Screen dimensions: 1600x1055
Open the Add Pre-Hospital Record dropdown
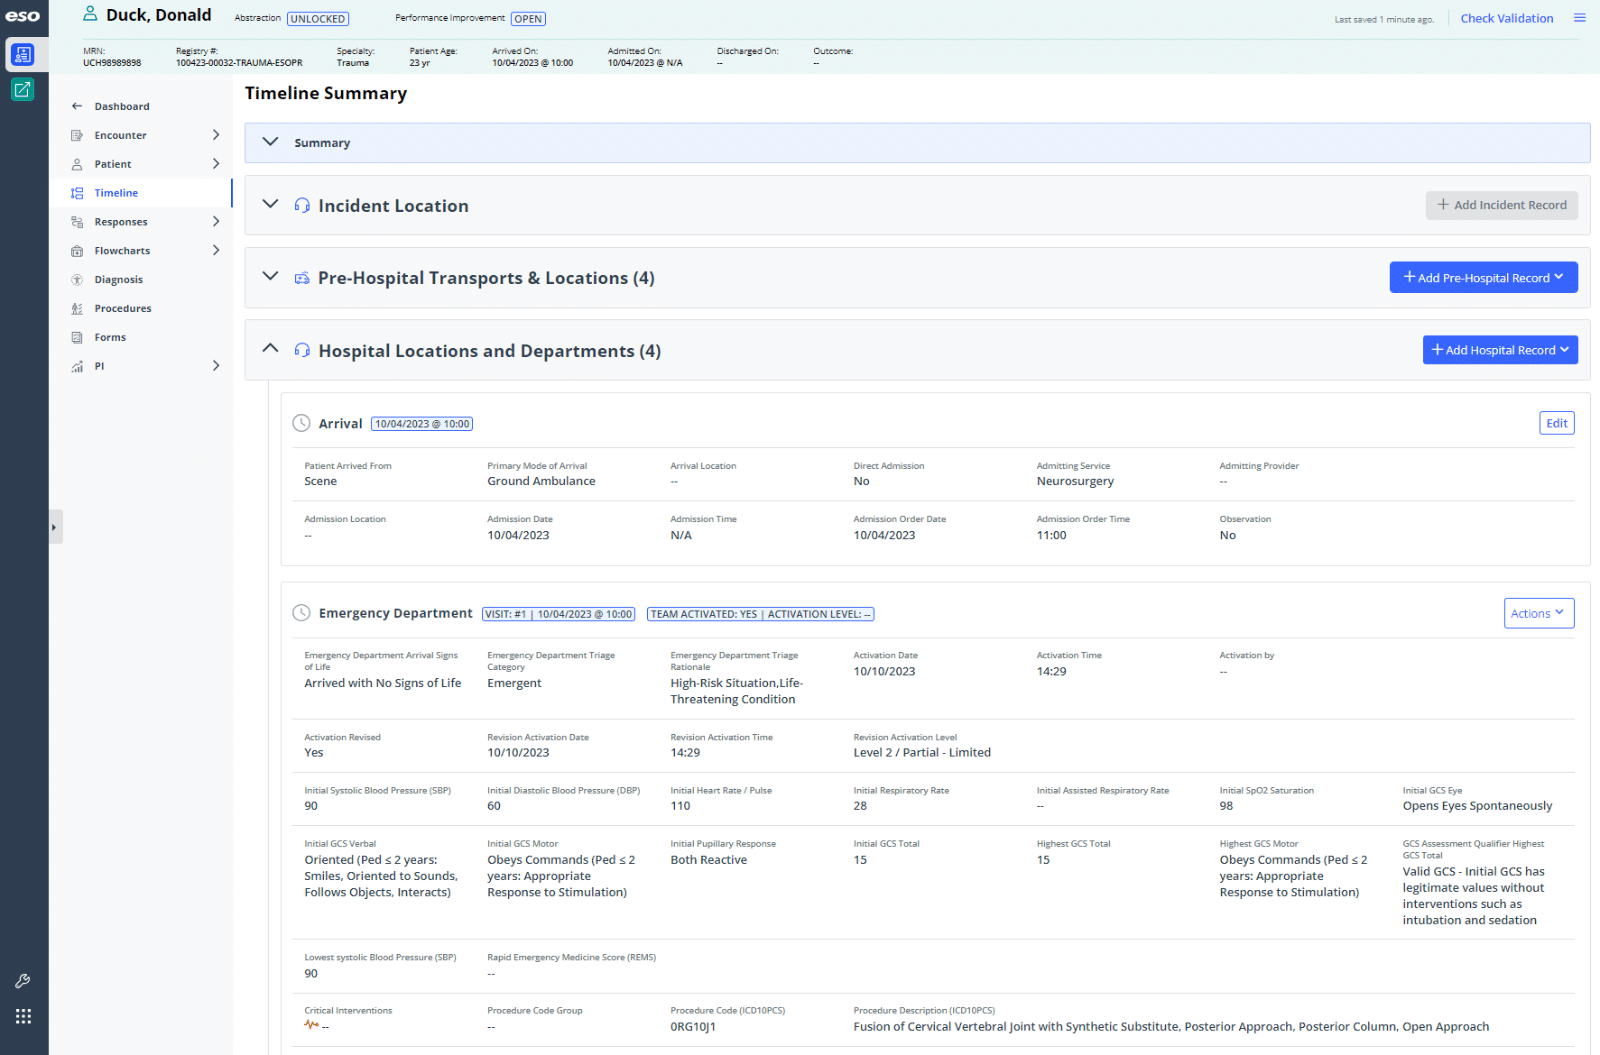[x=1483, y=278]
